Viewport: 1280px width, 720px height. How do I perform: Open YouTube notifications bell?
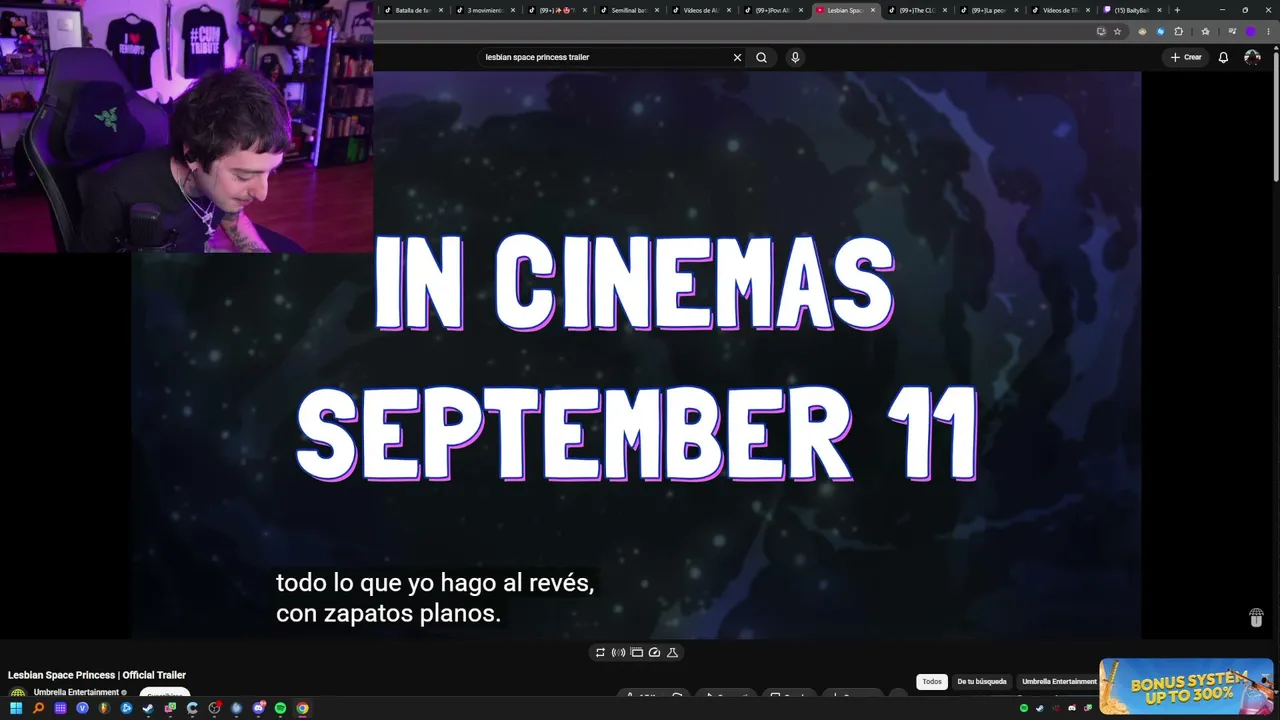(1223, 57)
